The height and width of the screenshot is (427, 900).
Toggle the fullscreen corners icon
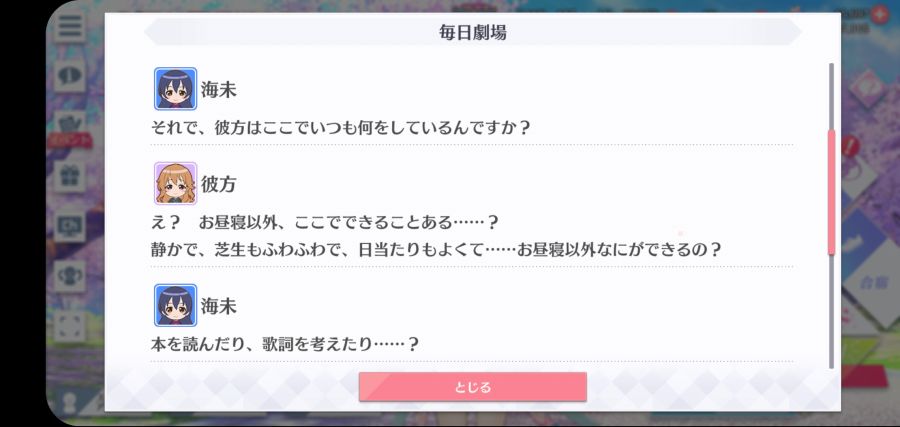(70, 325)
